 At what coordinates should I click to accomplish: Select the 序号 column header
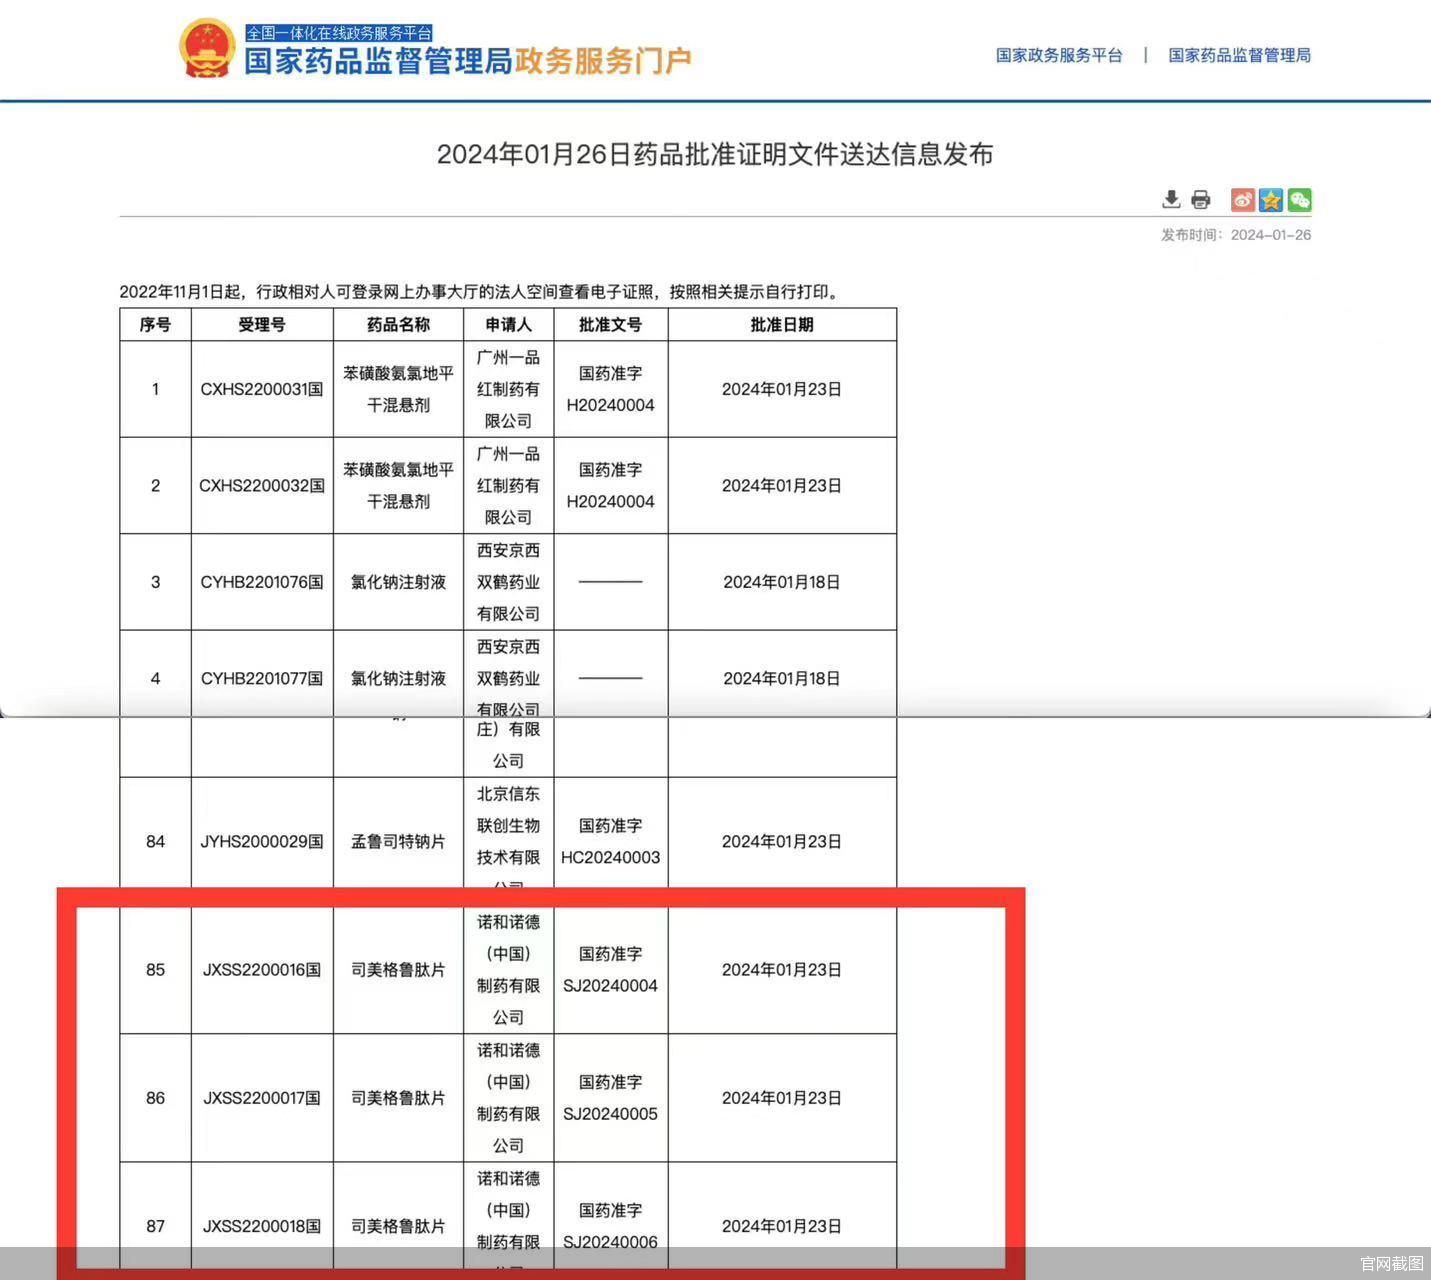tap(155, 324)
